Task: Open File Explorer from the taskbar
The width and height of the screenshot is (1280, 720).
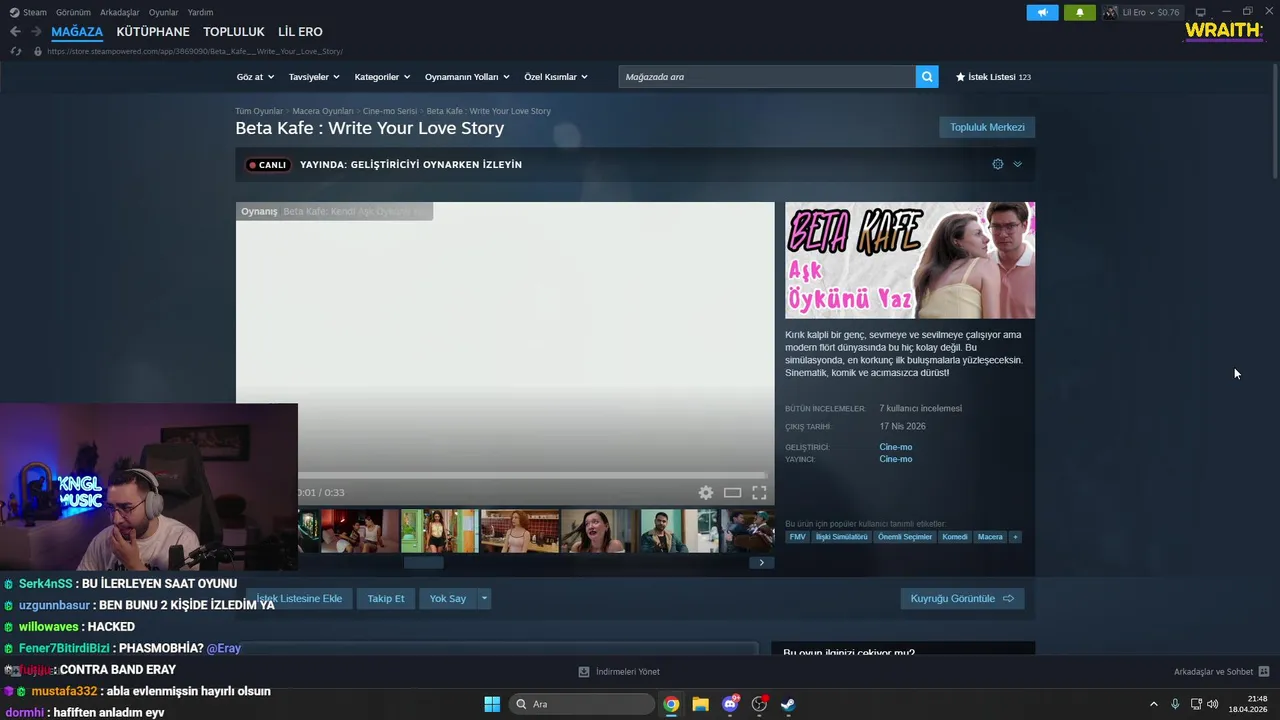Action: (700, 704)
